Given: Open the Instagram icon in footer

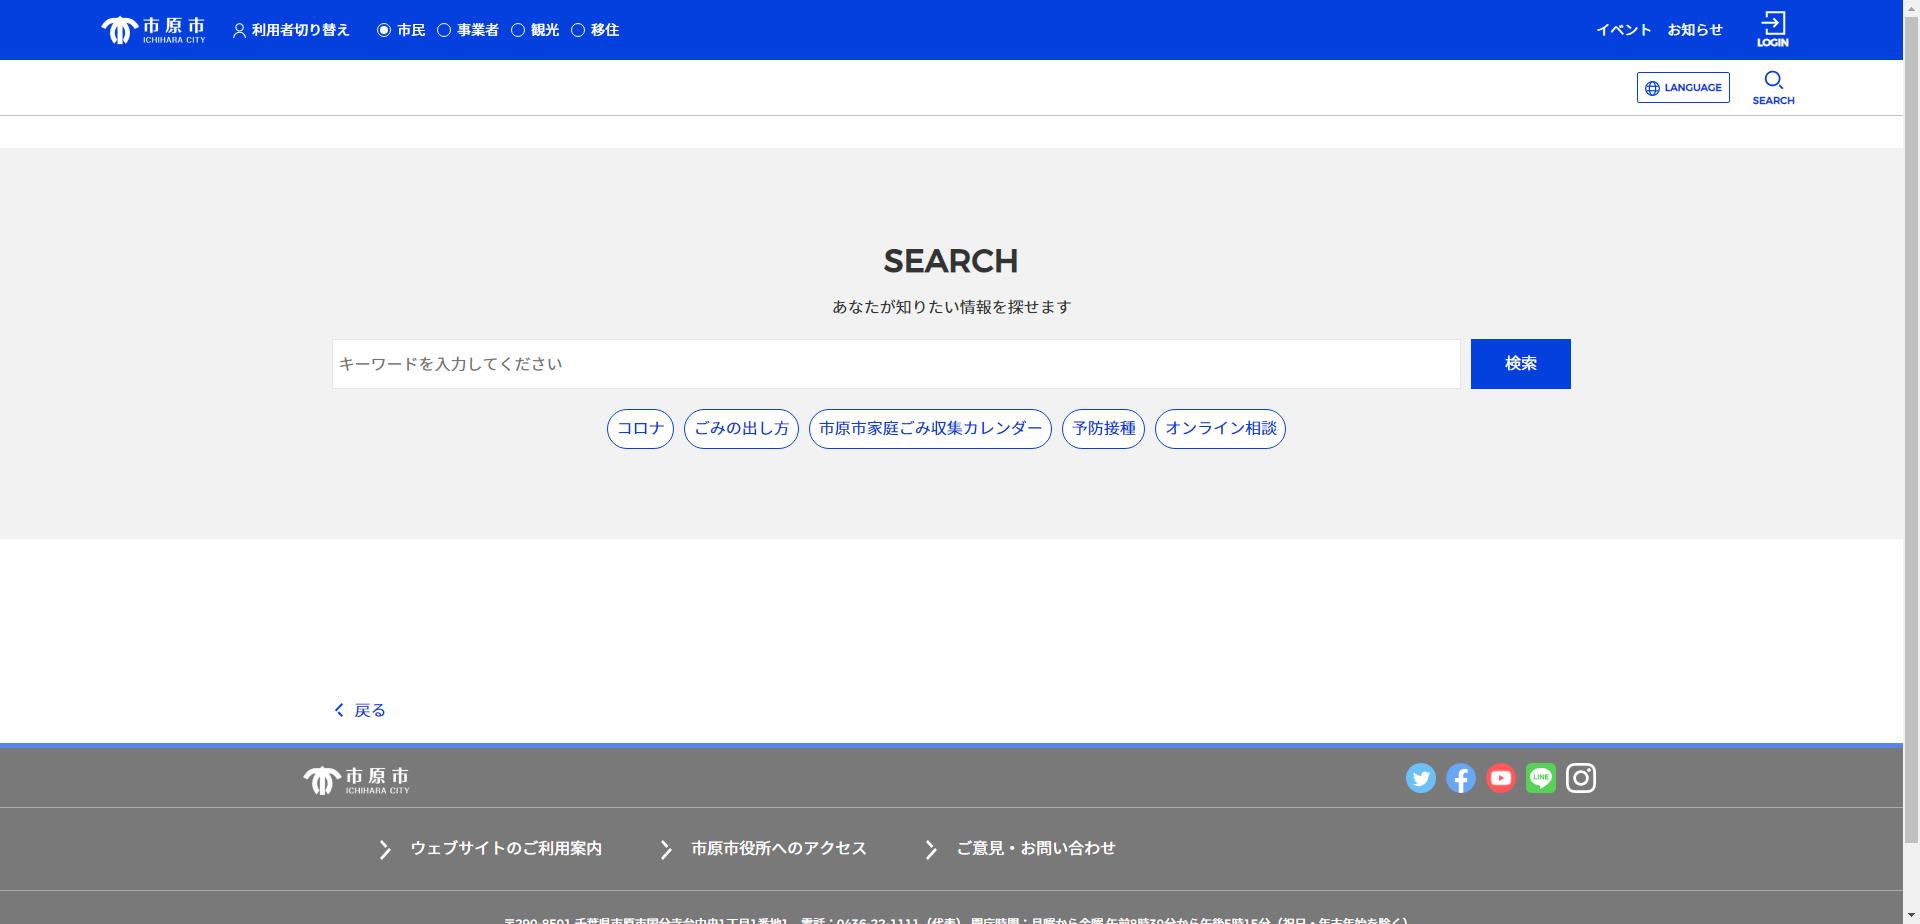Looking at the screenshot, I should 1581,778.
